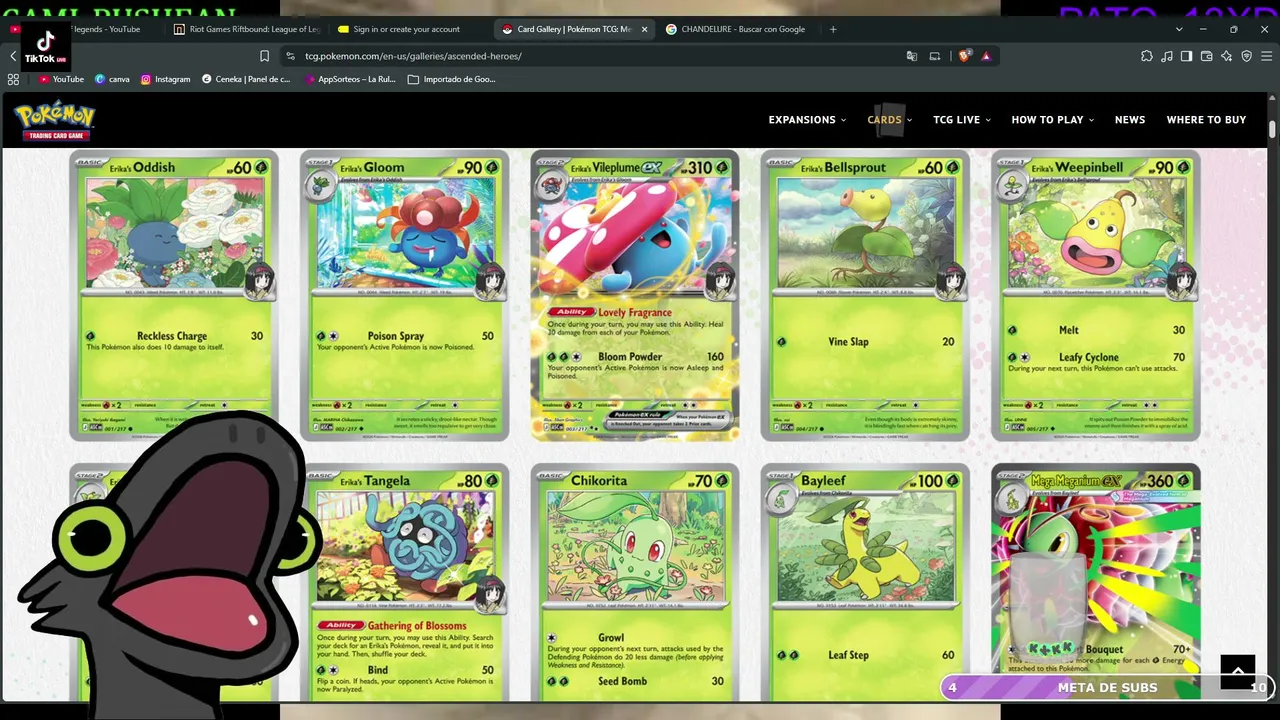The height and width of the screenshot is (720, 1280).
Task: Toggle the browser sidebar panel icon
Action: (x=1186, y=56)
